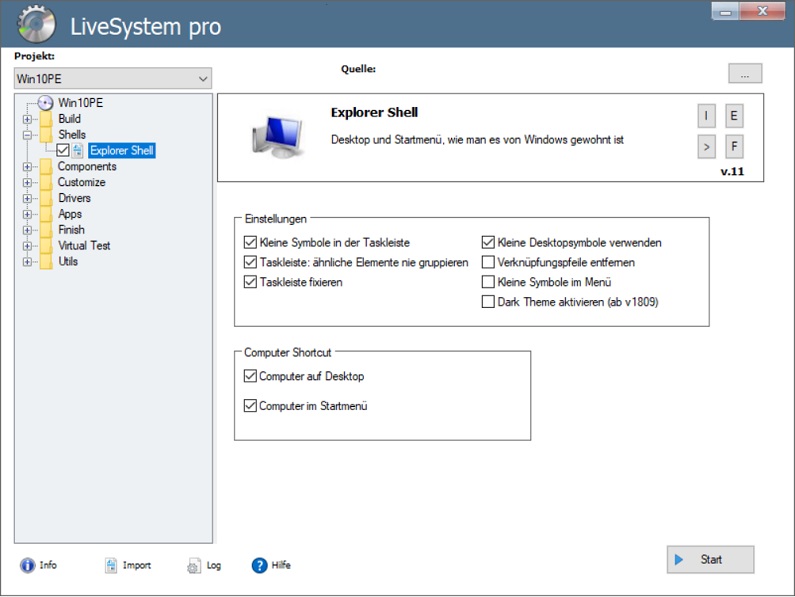Enable Kleine Symbole im Menü
The image size is (795, 597).
pos(488,282)
